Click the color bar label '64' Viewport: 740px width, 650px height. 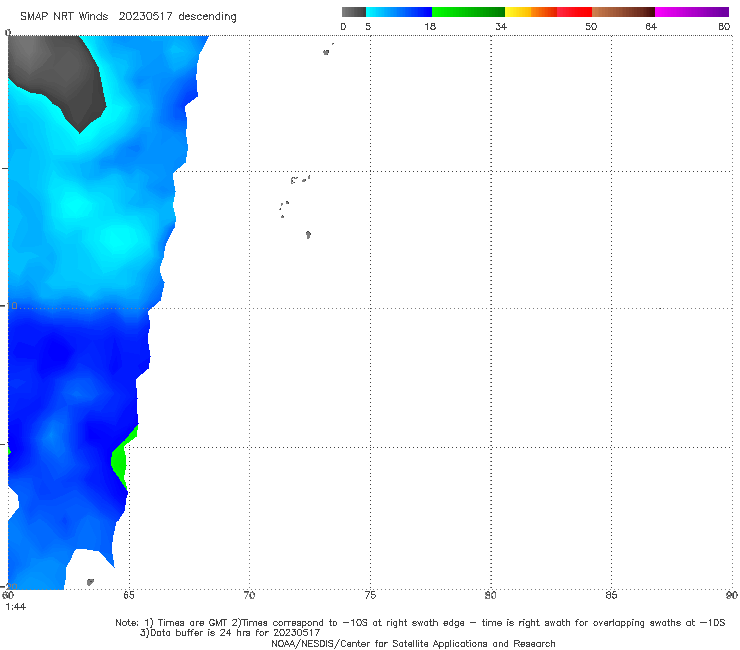coord(651,26)
